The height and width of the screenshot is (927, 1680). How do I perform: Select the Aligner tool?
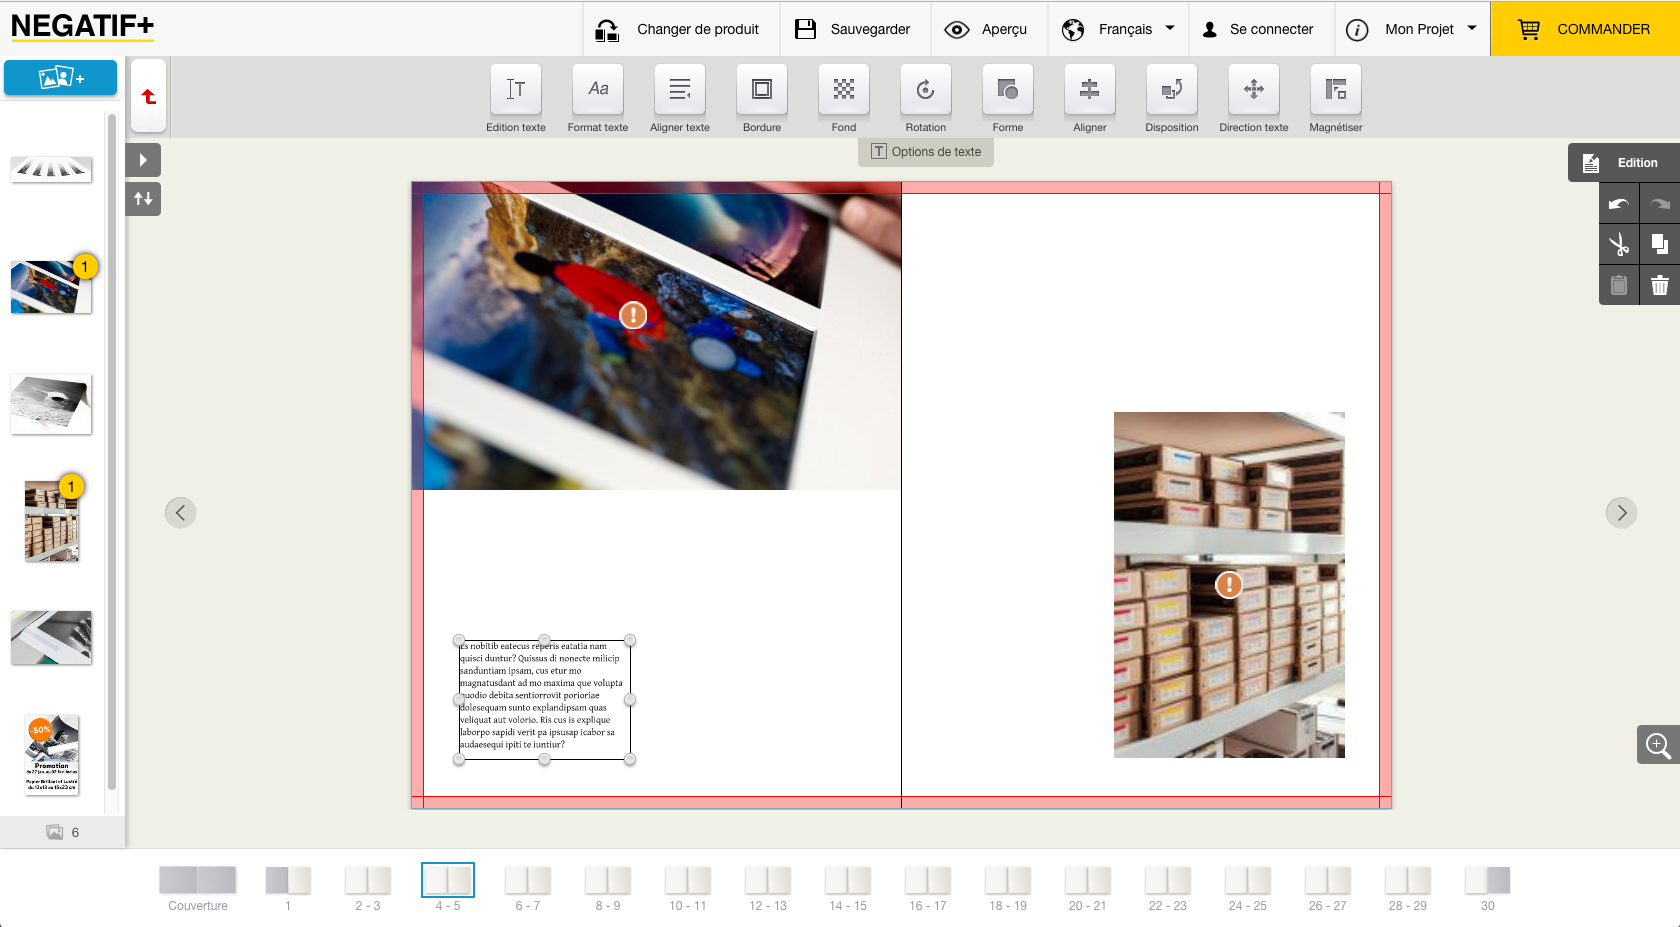[1090, 98]
